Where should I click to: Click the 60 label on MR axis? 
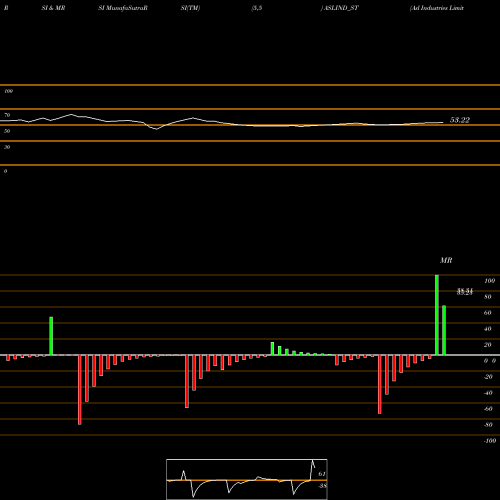tap(488, 313)
